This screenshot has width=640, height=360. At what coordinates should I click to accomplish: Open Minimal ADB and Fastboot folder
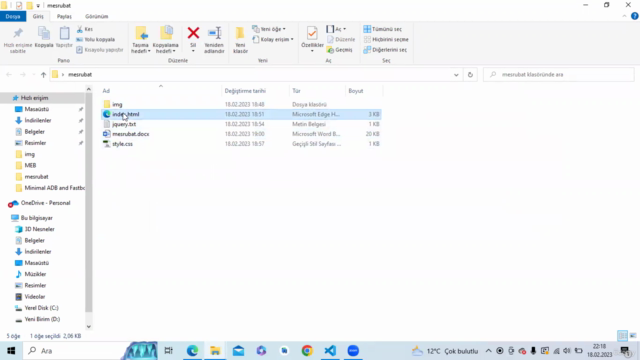pyautogui.click(x=55, y=188)
